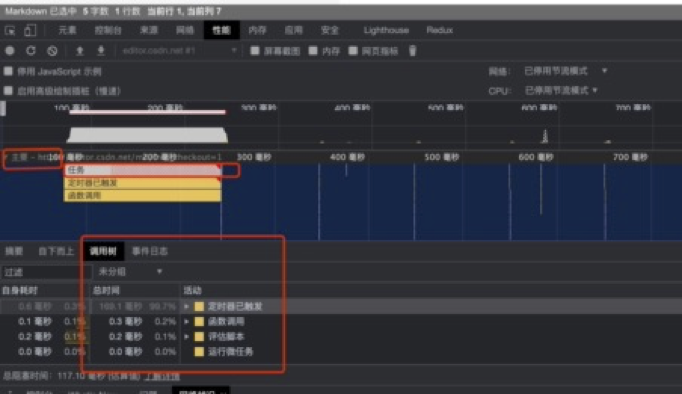Load a profile with the upload arrow icon
Image resolution: width=682 pixels, height=394 pixels.
[x=80, y=51]
